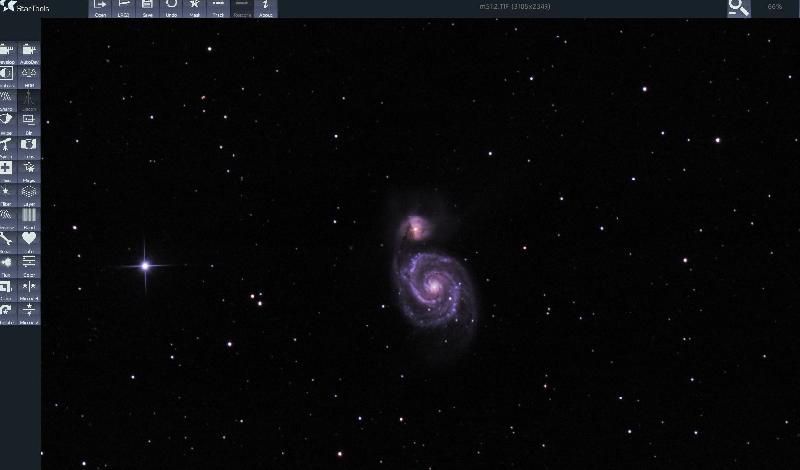Click the Track button
Image resolution: width=800 pixels, height=470 pixels.
218,9
